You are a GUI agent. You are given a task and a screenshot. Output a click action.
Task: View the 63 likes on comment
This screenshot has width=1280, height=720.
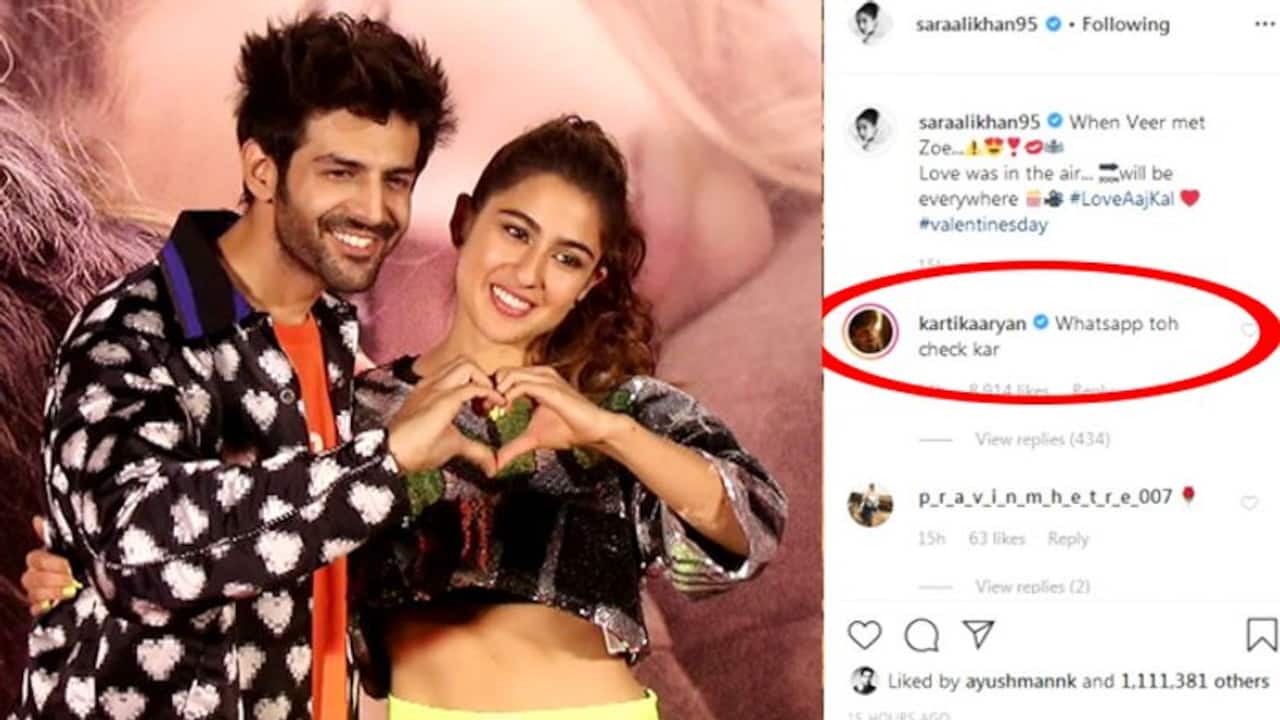click(997, 538)
